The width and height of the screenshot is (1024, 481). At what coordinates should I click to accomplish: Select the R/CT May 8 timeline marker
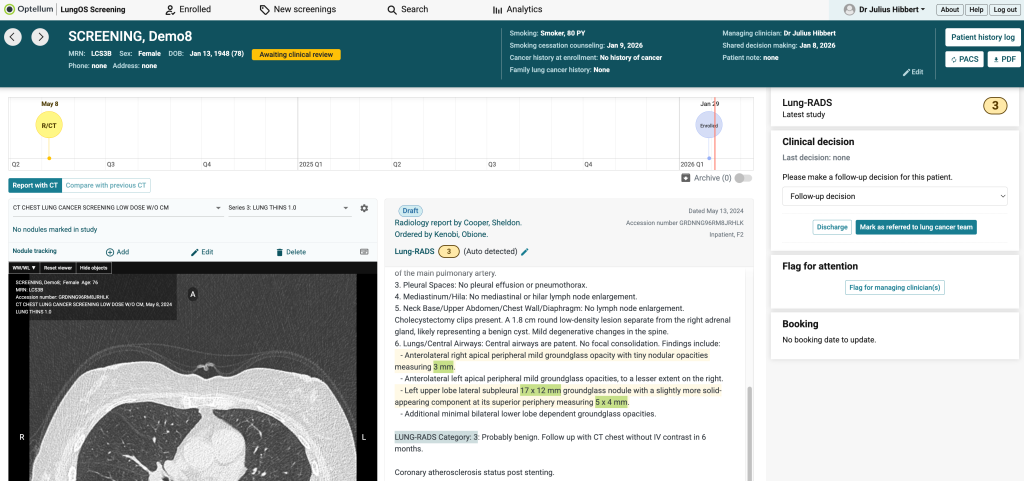point(49,124)
